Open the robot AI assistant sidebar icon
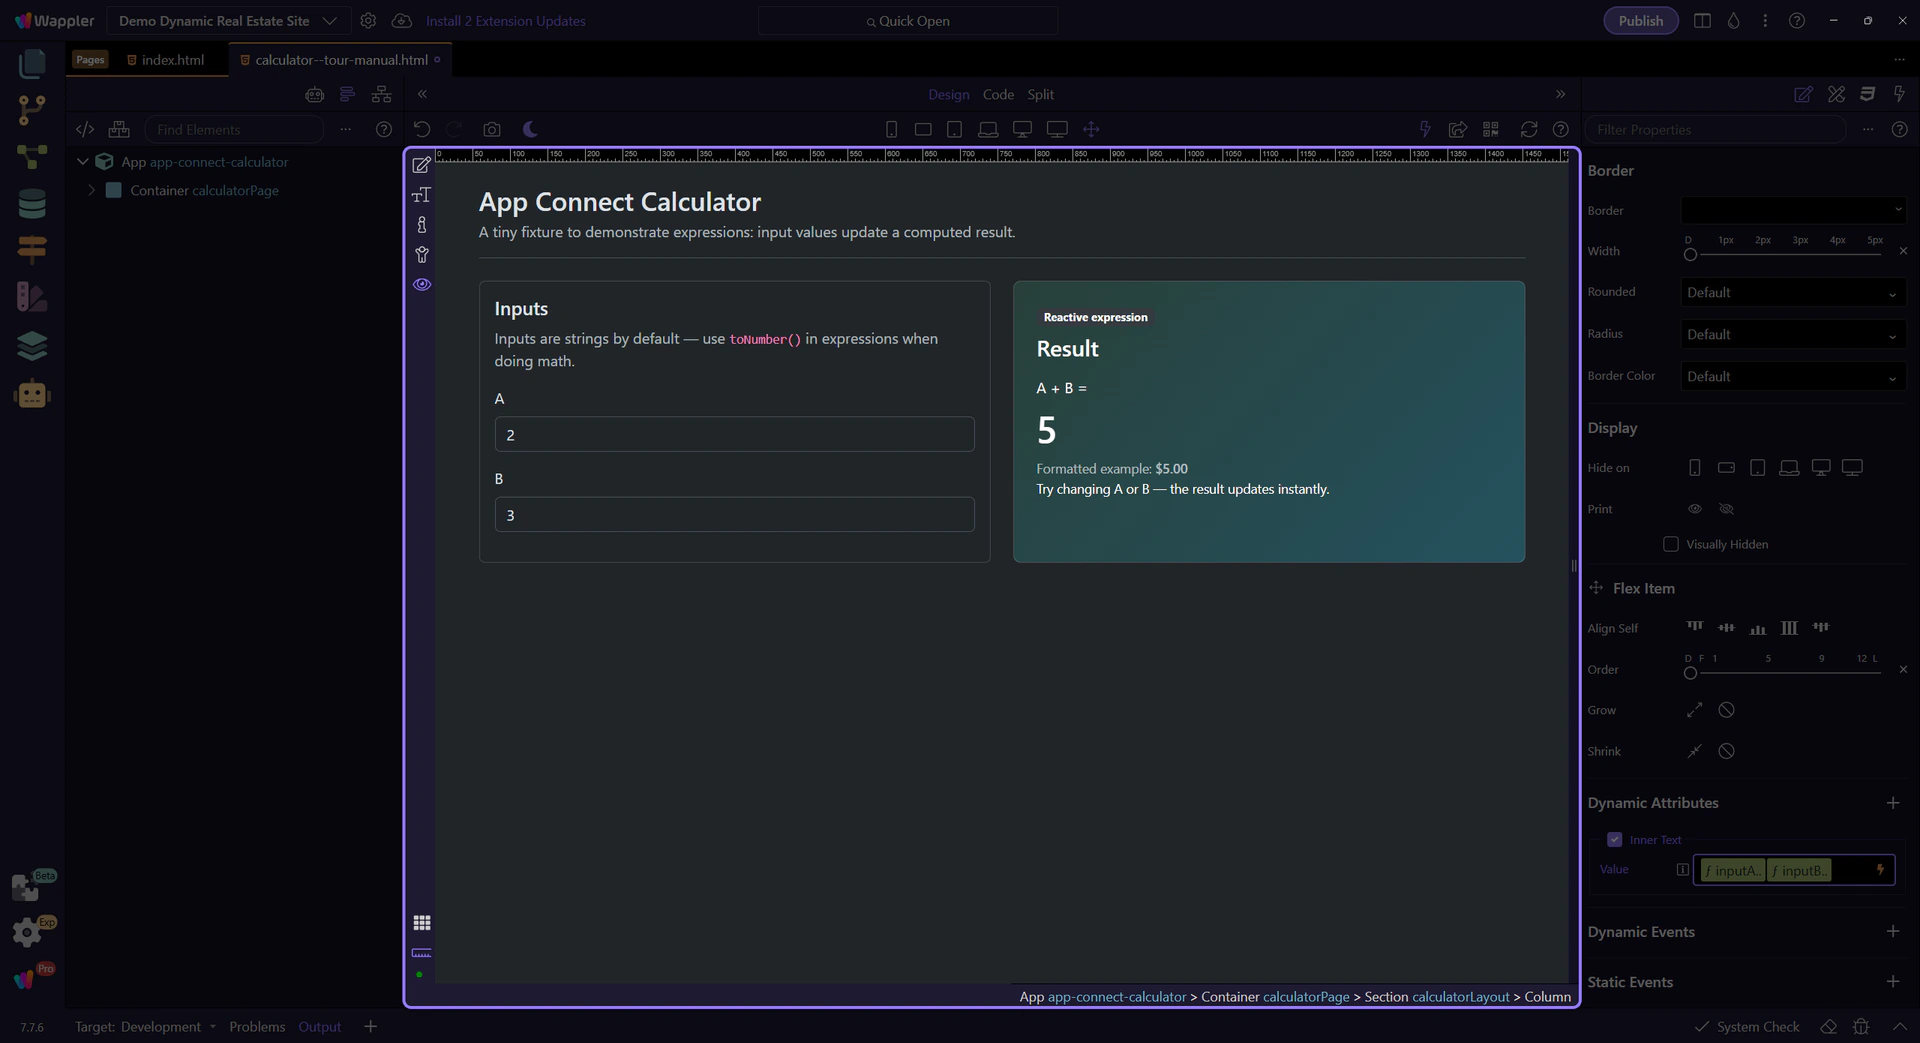 point(32,395)
